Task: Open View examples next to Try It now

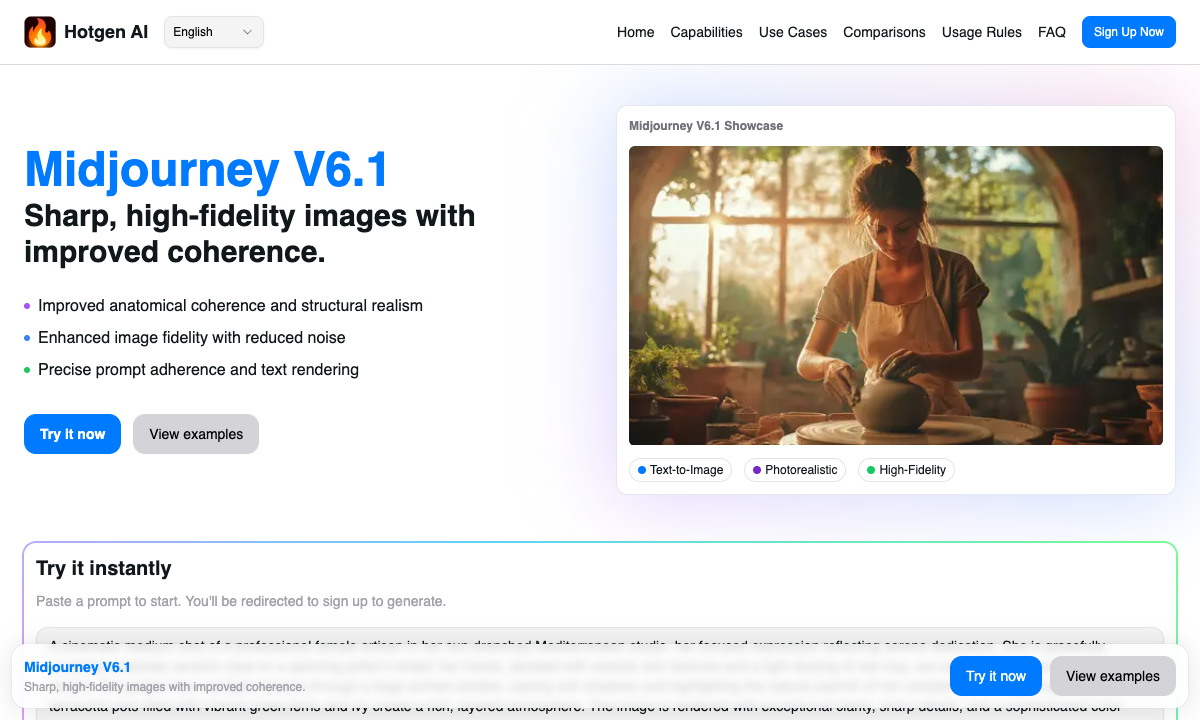Action: click(x=196, y=434)
